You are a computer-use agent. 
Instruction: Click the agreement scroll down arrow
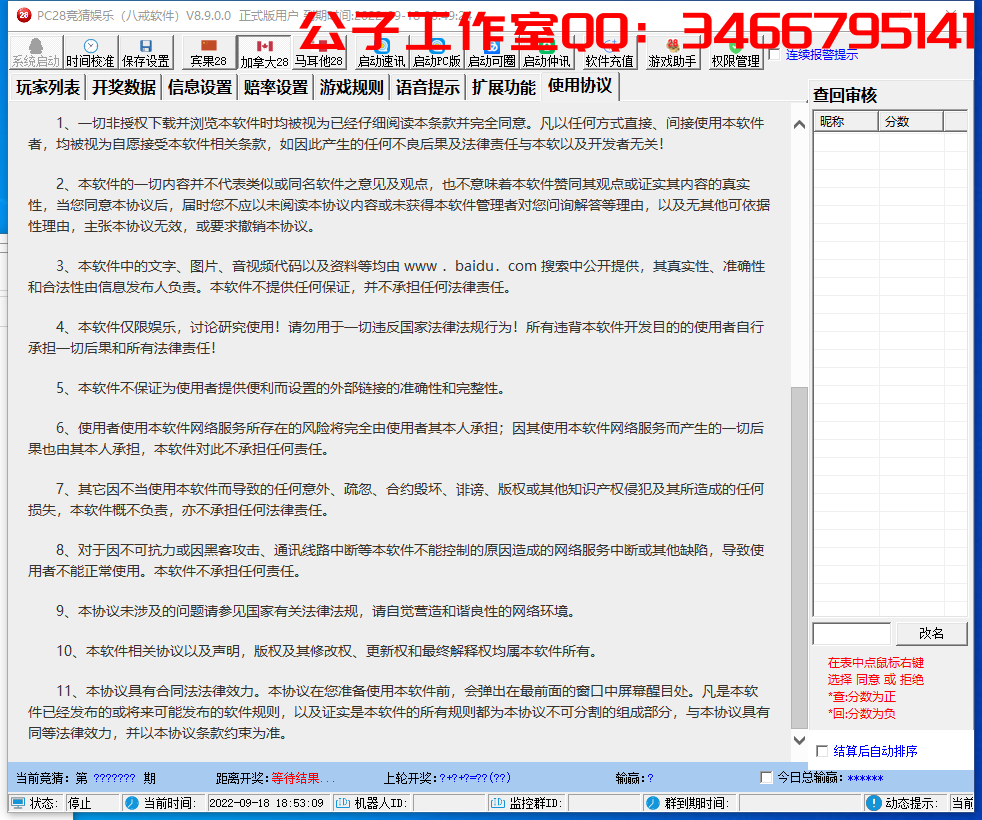coord(799,740)
